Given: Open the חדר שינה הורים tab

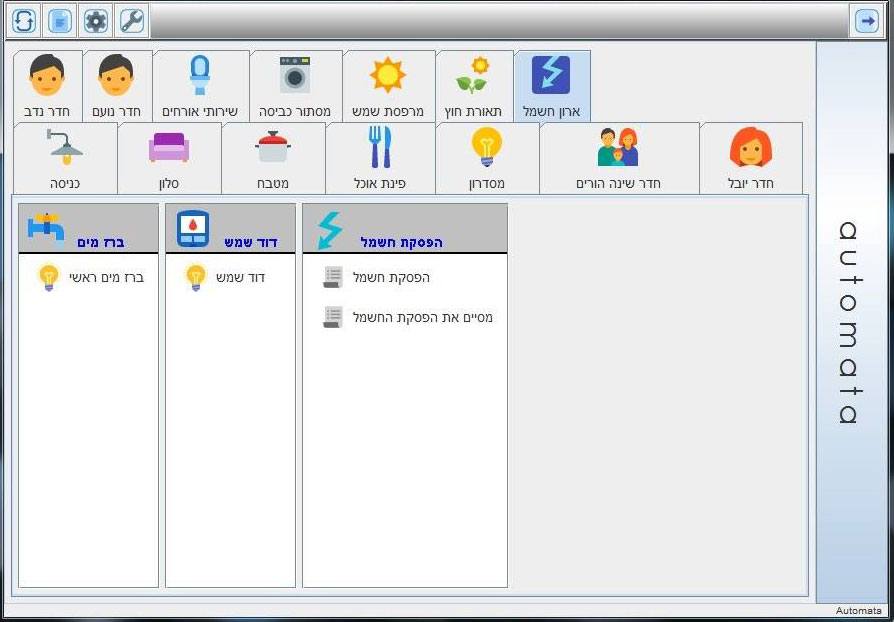Looking at the screenshot, I should [x=618, y=158].
